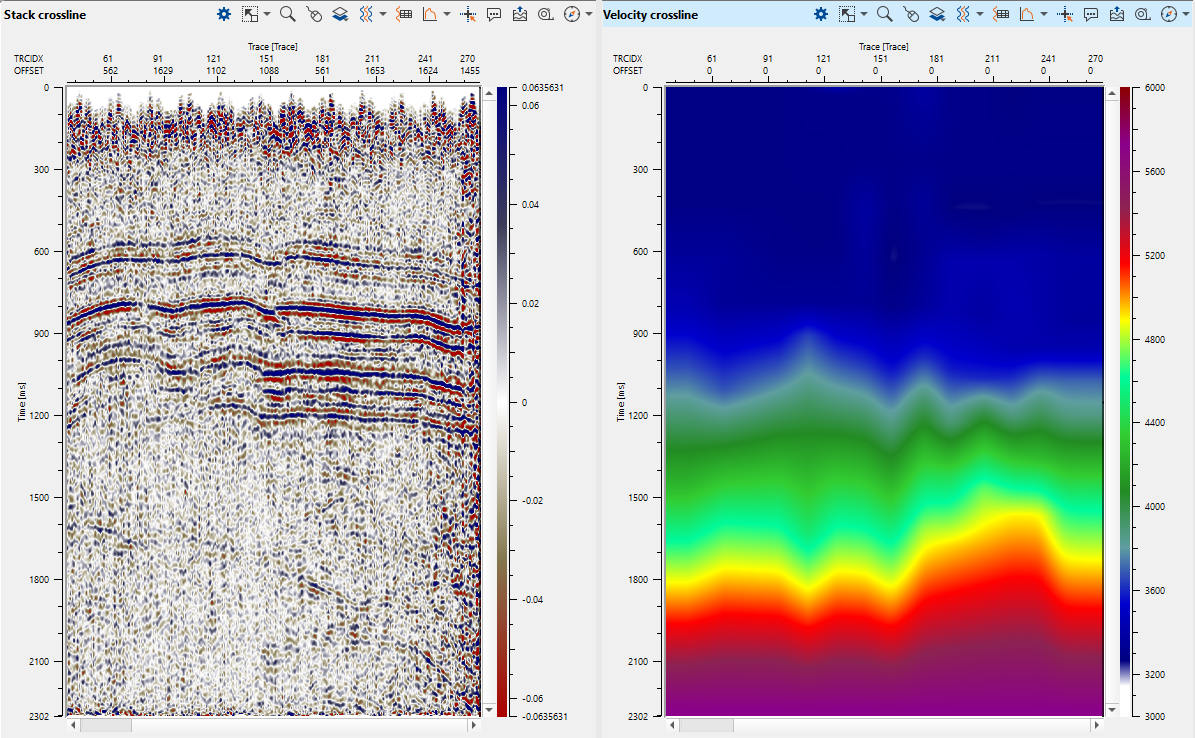The height and width of the screenshot is (738, 1195).
Task: Select the Velocity crossline panel title
Action: (650, 15)
